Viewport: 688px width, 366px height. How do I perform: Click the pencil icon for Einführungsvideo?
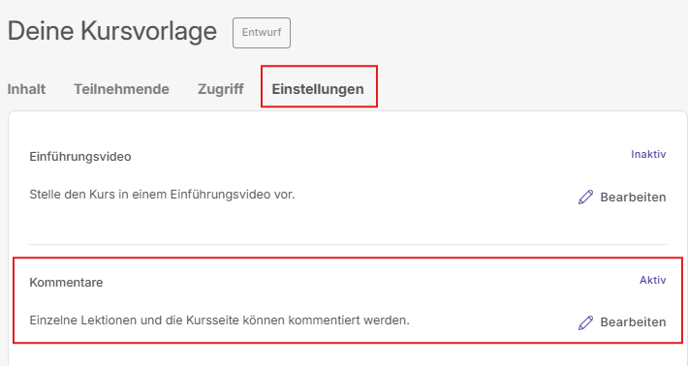pos(585,197)
